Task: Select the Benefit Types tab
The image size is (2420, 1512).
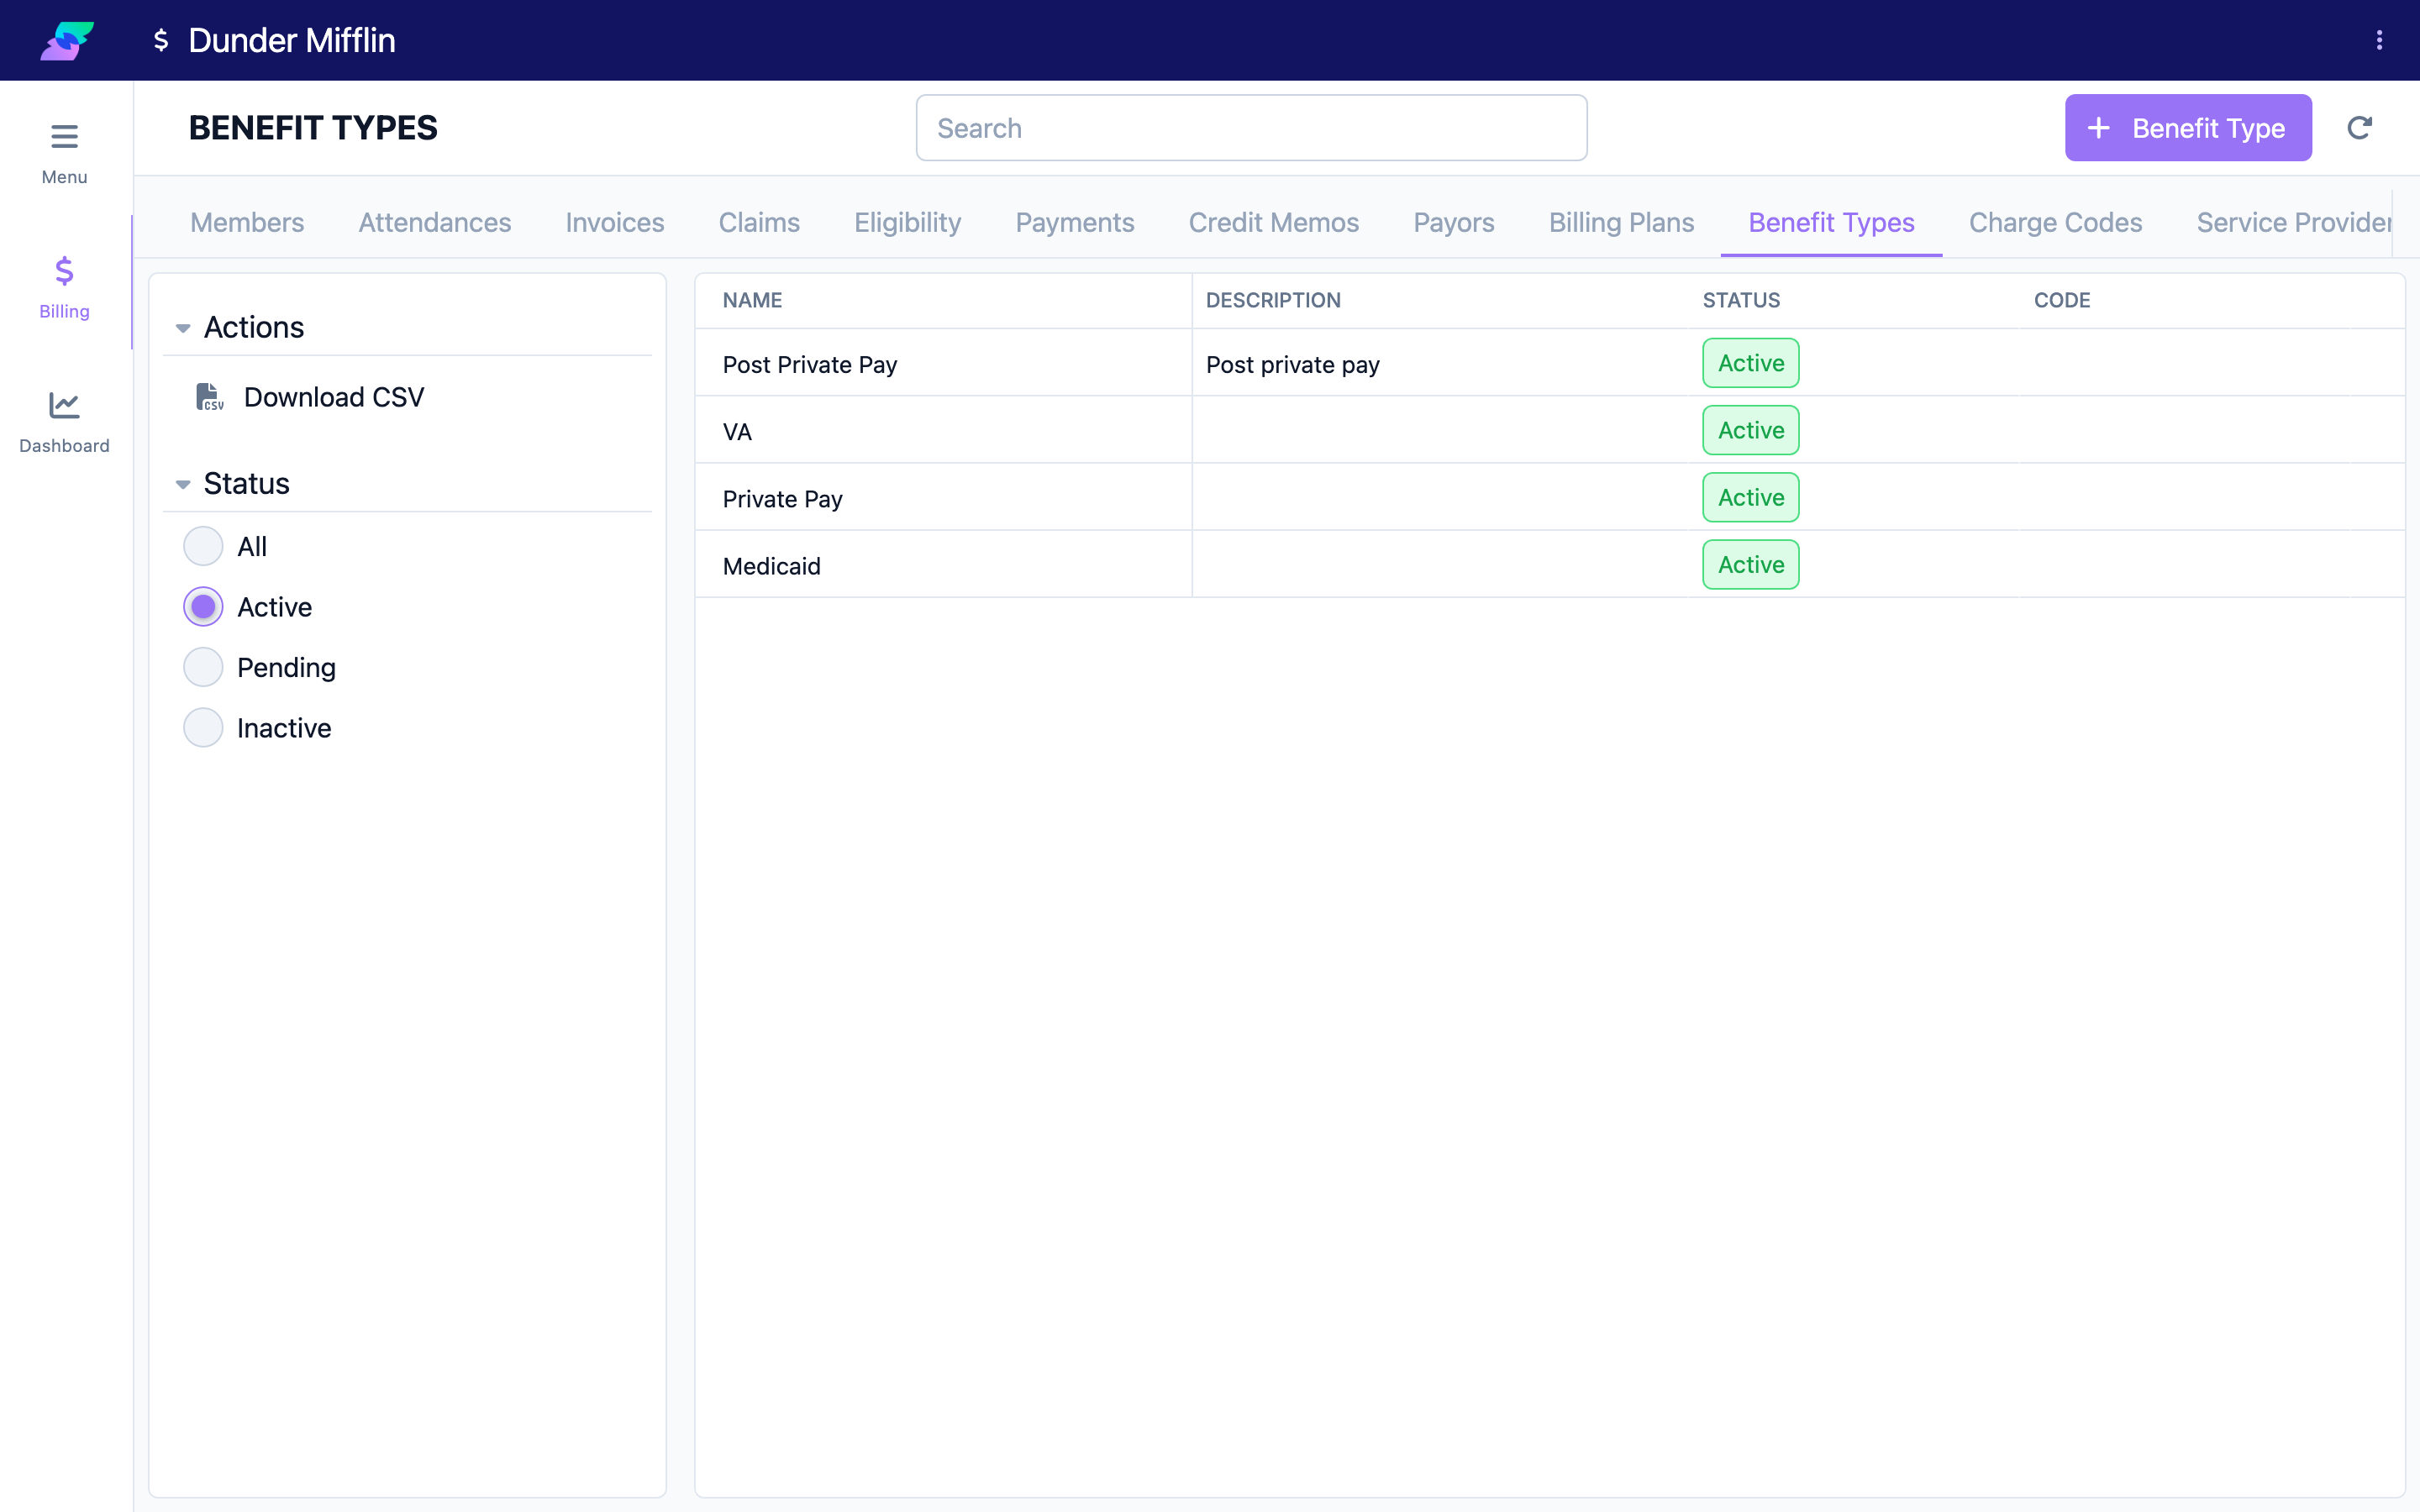Action: tap(1831, 222)
